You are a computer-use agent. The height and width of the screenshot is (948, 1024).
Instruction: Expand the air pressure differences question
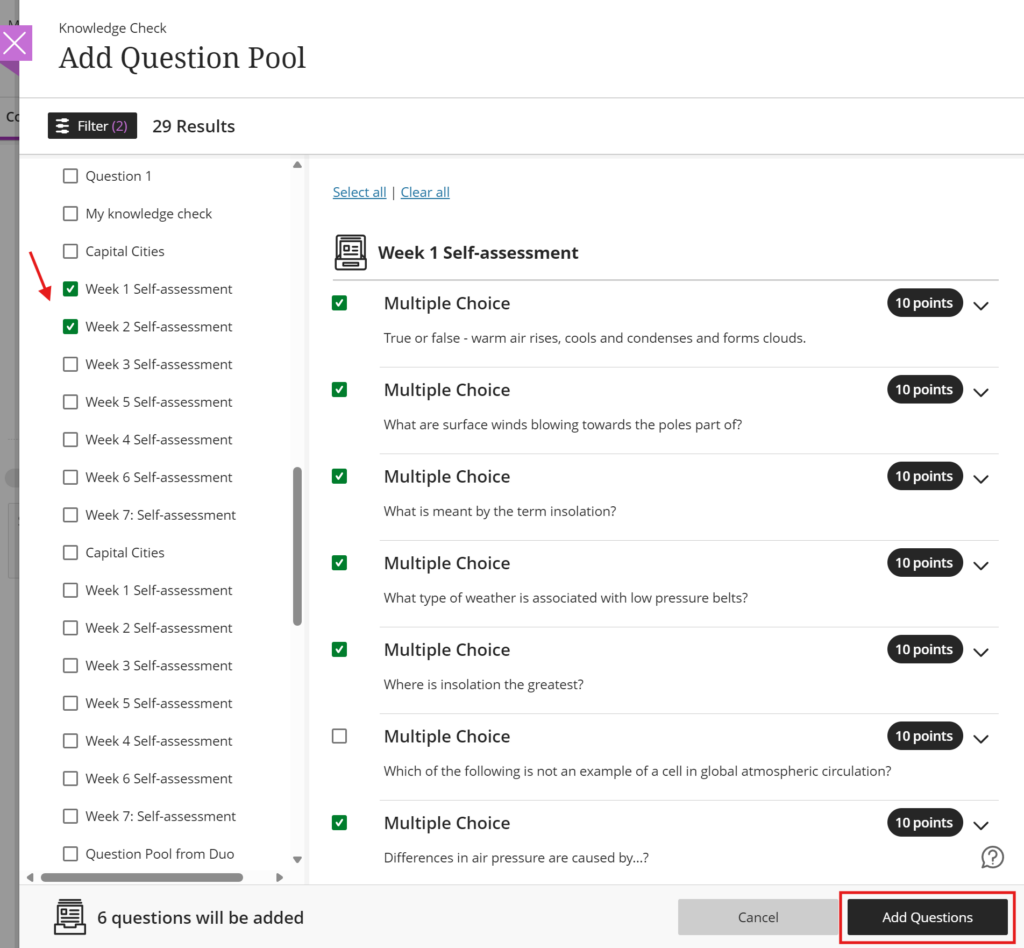click(x=981, y=825)
